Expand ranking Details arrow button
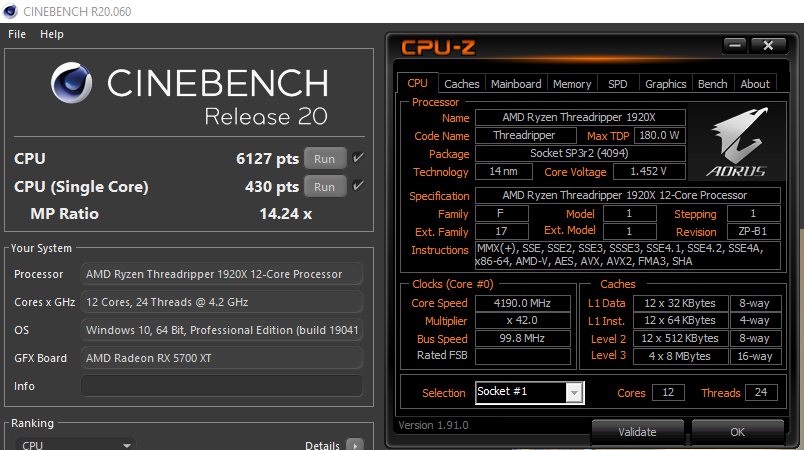The height and width of the screenshot is (450, 804). click(355, 445)
